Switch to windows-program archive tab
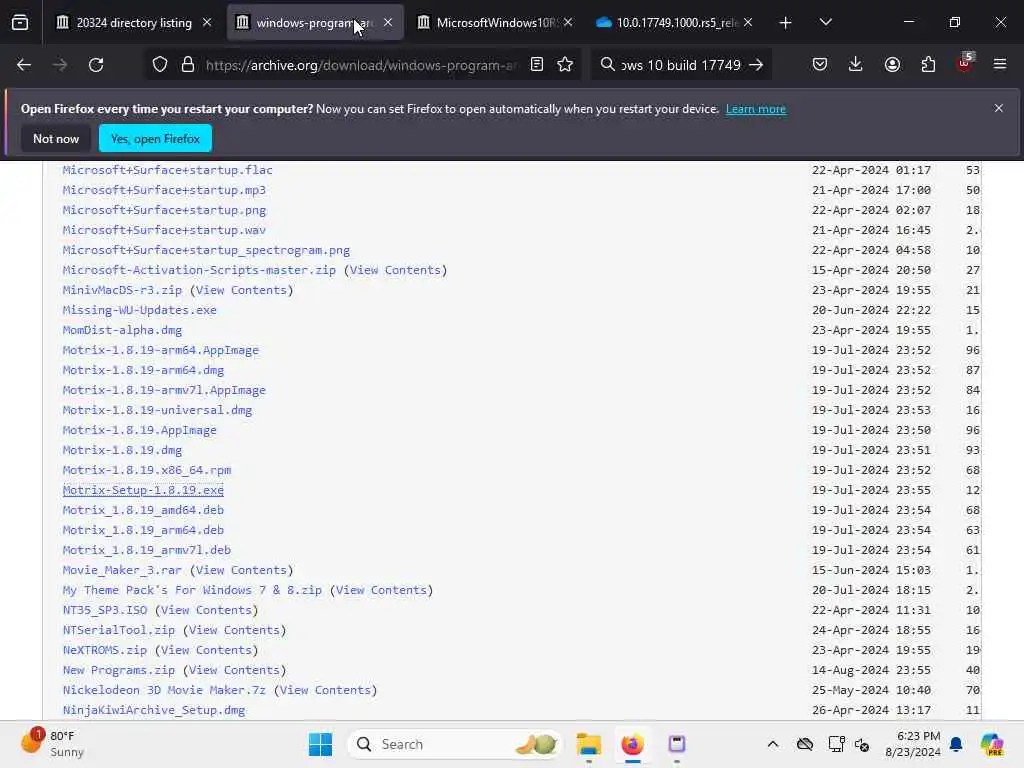 pyautogui.click(x=315, y=22)
